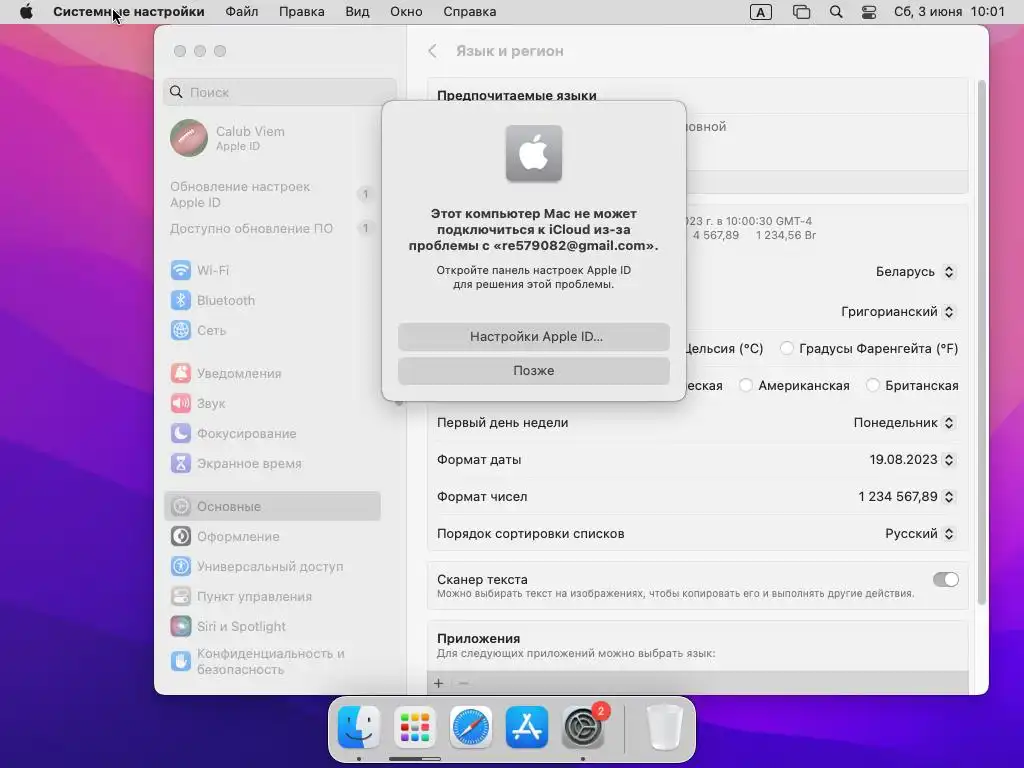Click the input source A icon

click(761, 12)
